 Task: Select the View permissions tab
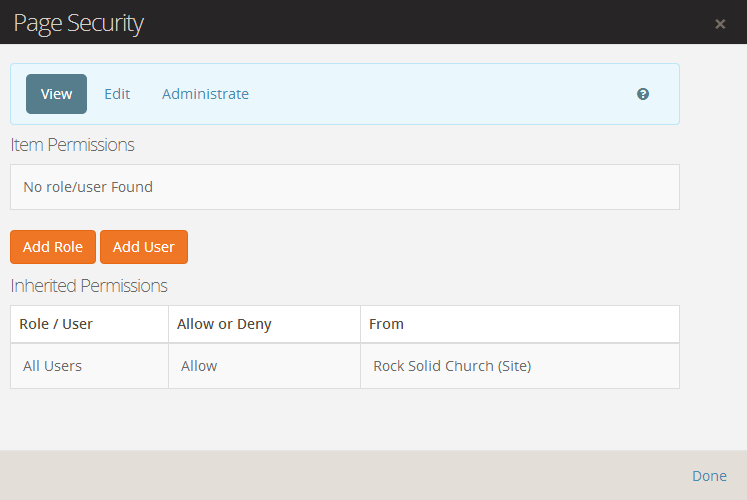[x=56, y=94]
